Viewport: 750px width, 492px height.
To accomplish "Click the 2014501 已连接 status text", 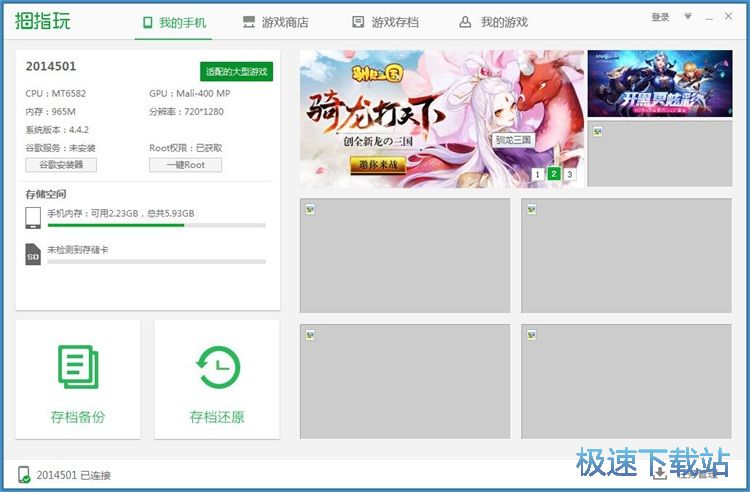I will 74,475.
